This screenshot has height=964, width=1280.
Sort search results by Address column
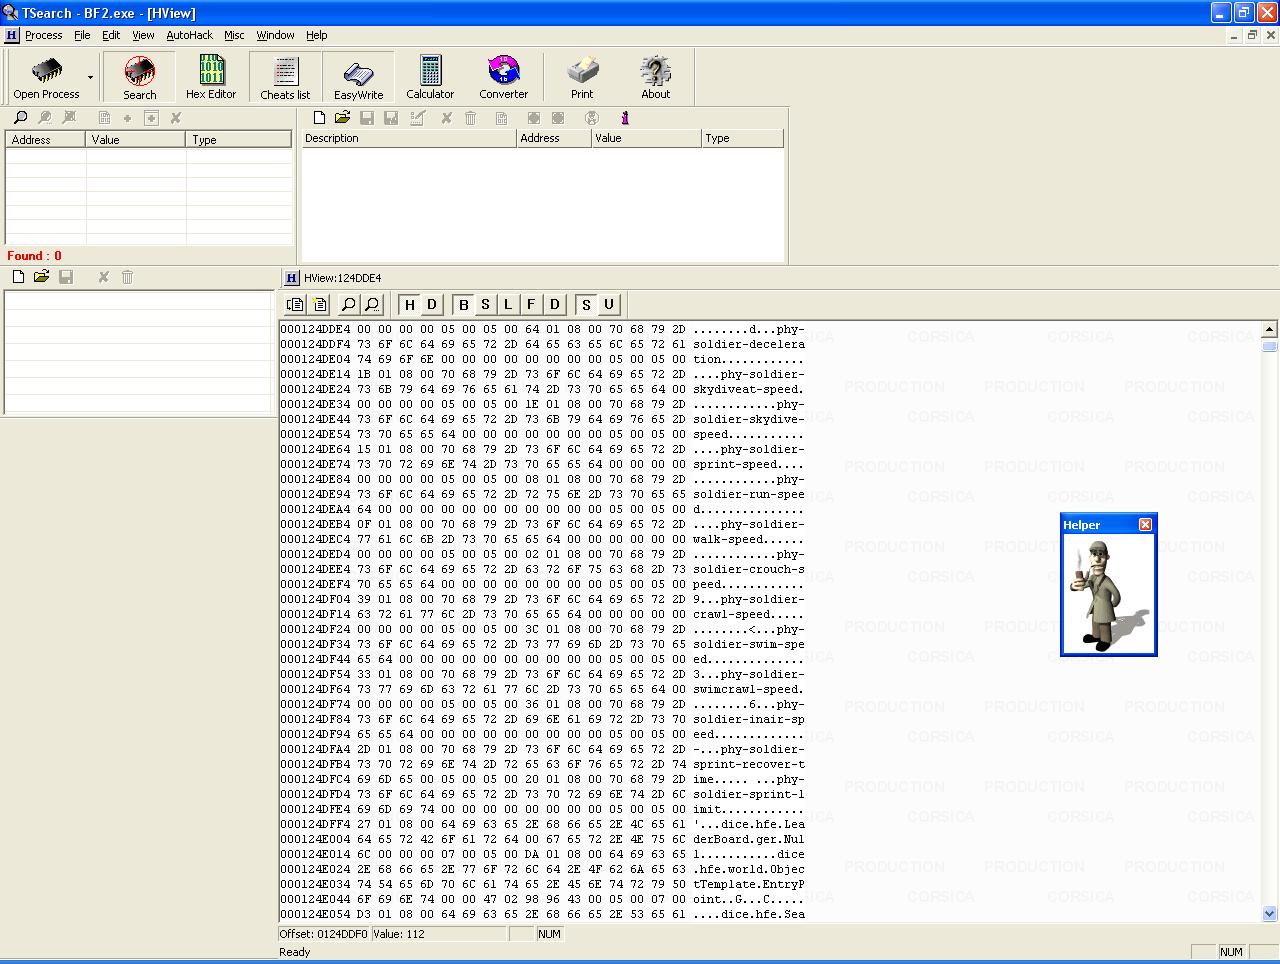45,140
